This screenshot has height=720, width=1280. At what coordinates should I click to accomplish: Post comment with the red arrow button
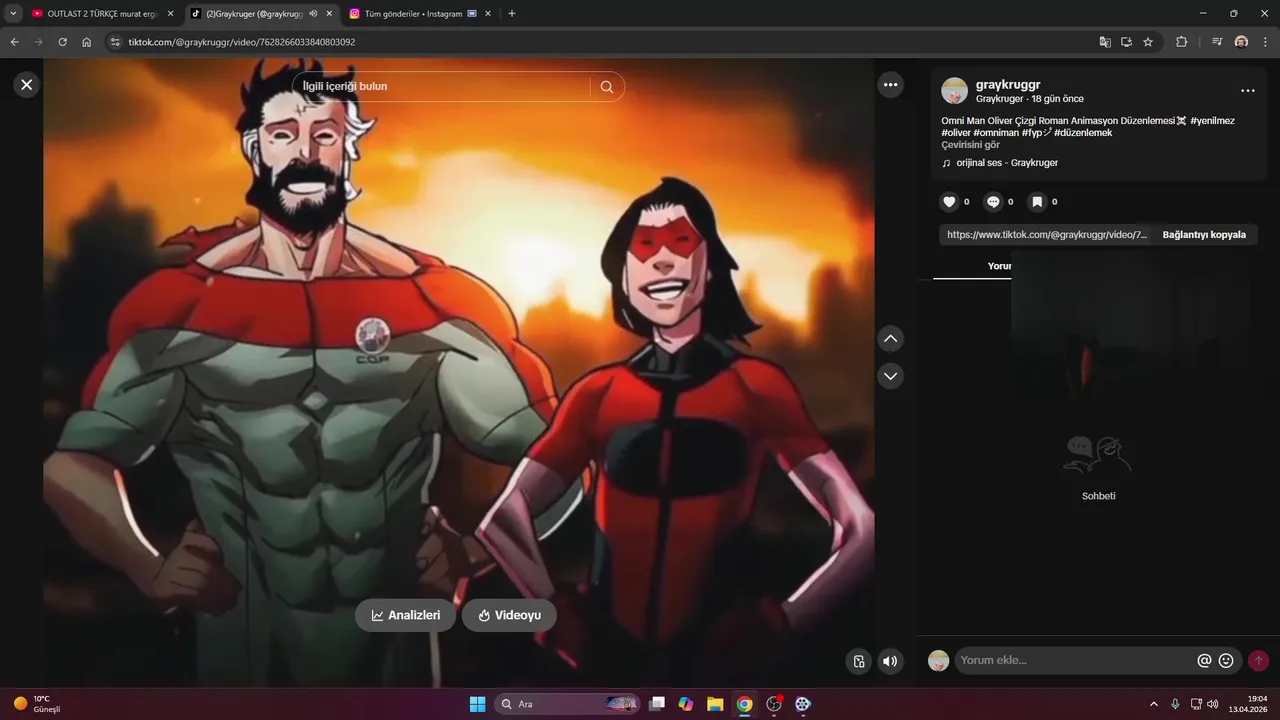(x=1258, y=660)
